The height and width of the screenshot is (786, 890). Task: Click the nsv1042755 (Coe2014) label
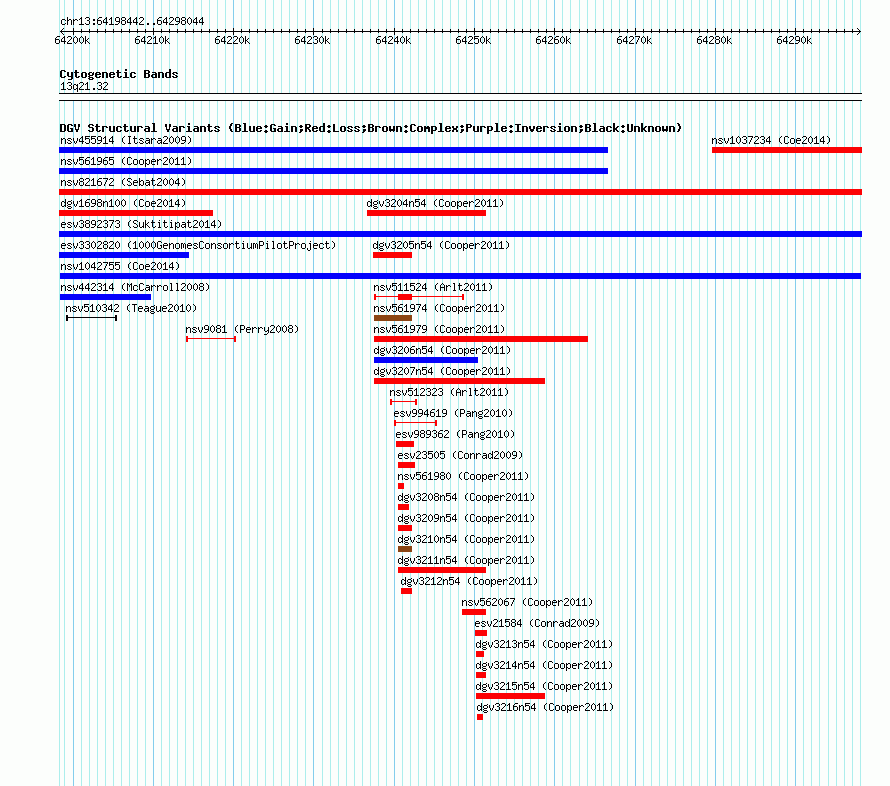(x=120, y=266)
